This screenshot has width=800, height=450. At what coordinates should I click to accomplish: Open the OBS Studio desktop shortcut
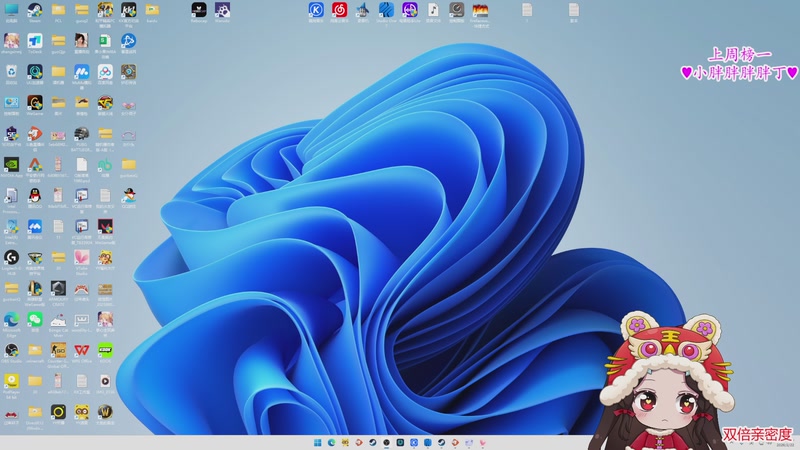coord(11,351)
